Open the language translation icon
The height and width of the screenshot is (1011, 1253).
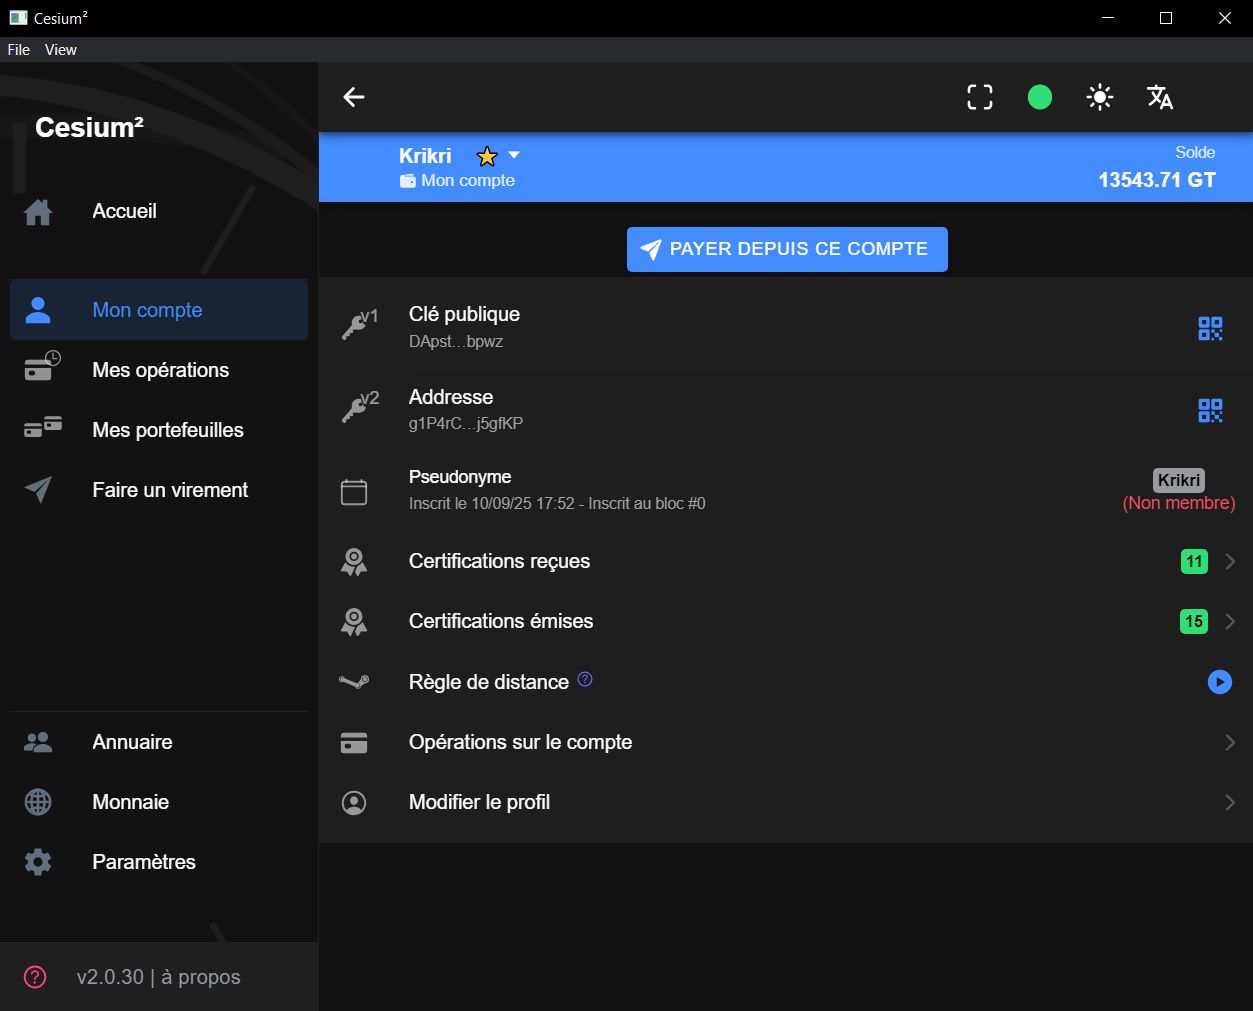(1160, 97)
